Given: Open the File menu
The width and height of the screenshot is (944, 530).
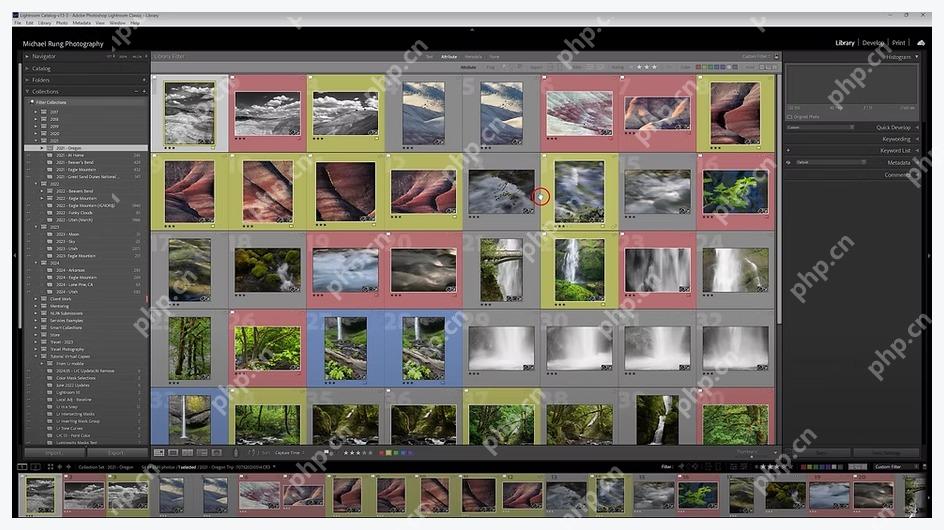Looking at the screenshot, I should coord(18,23).
